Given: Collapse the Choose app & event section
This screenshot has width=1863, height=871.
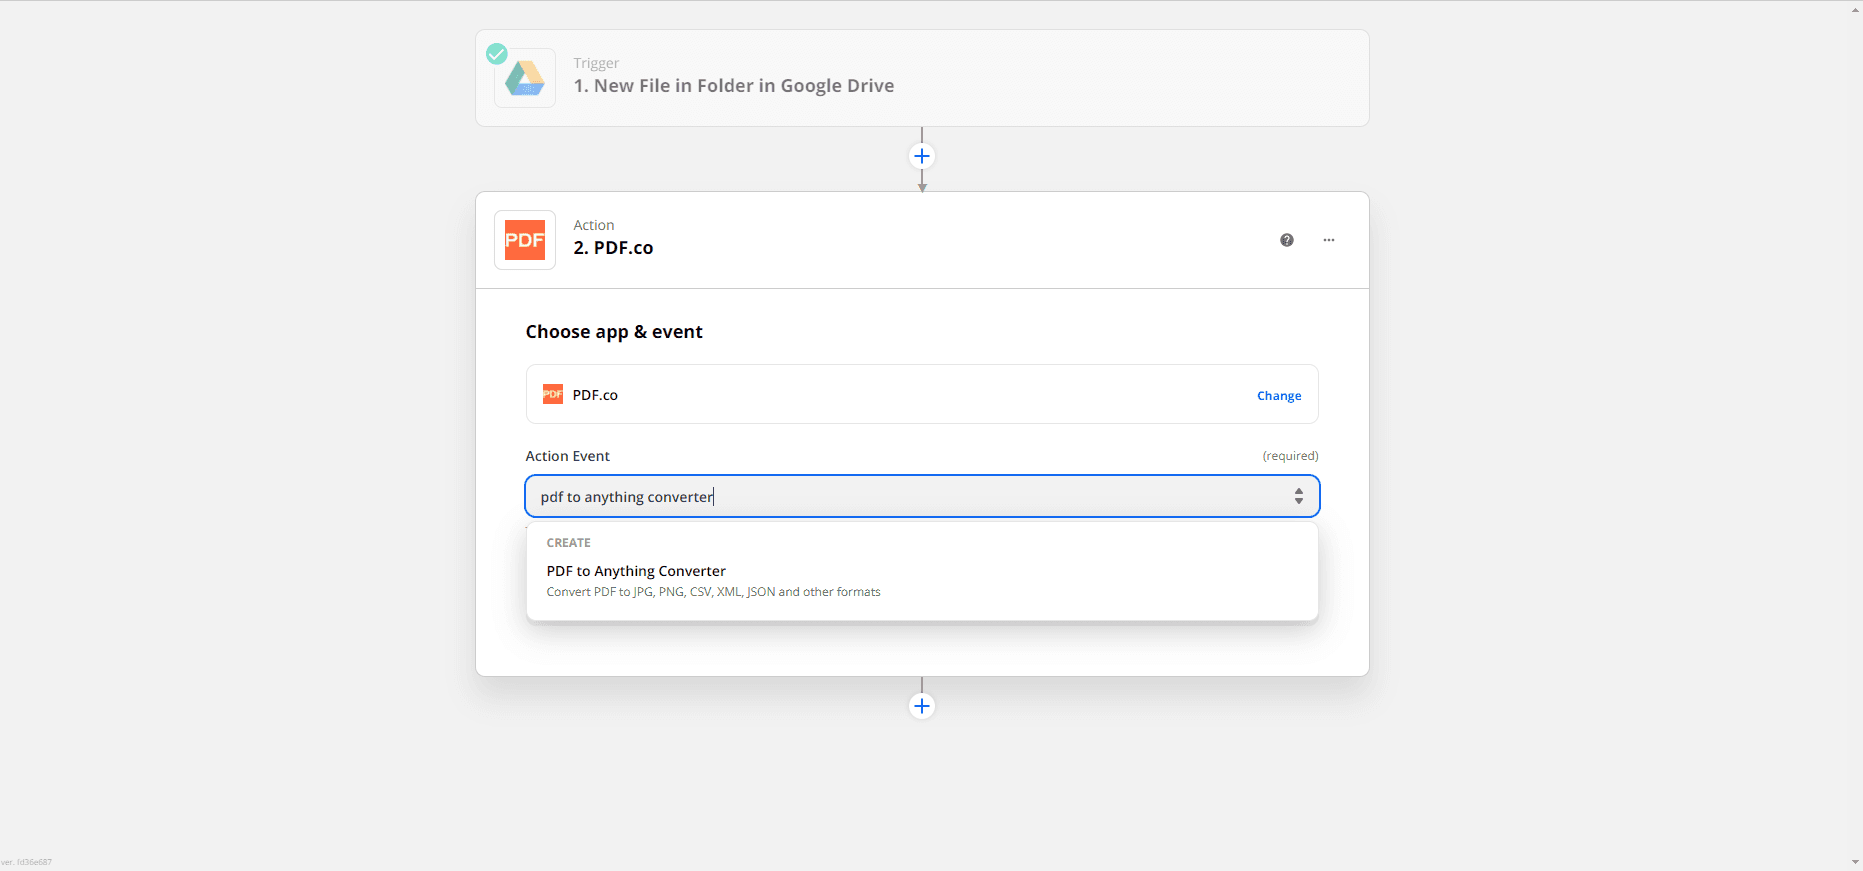Looking at the screenshot, I should pos(614,332).
